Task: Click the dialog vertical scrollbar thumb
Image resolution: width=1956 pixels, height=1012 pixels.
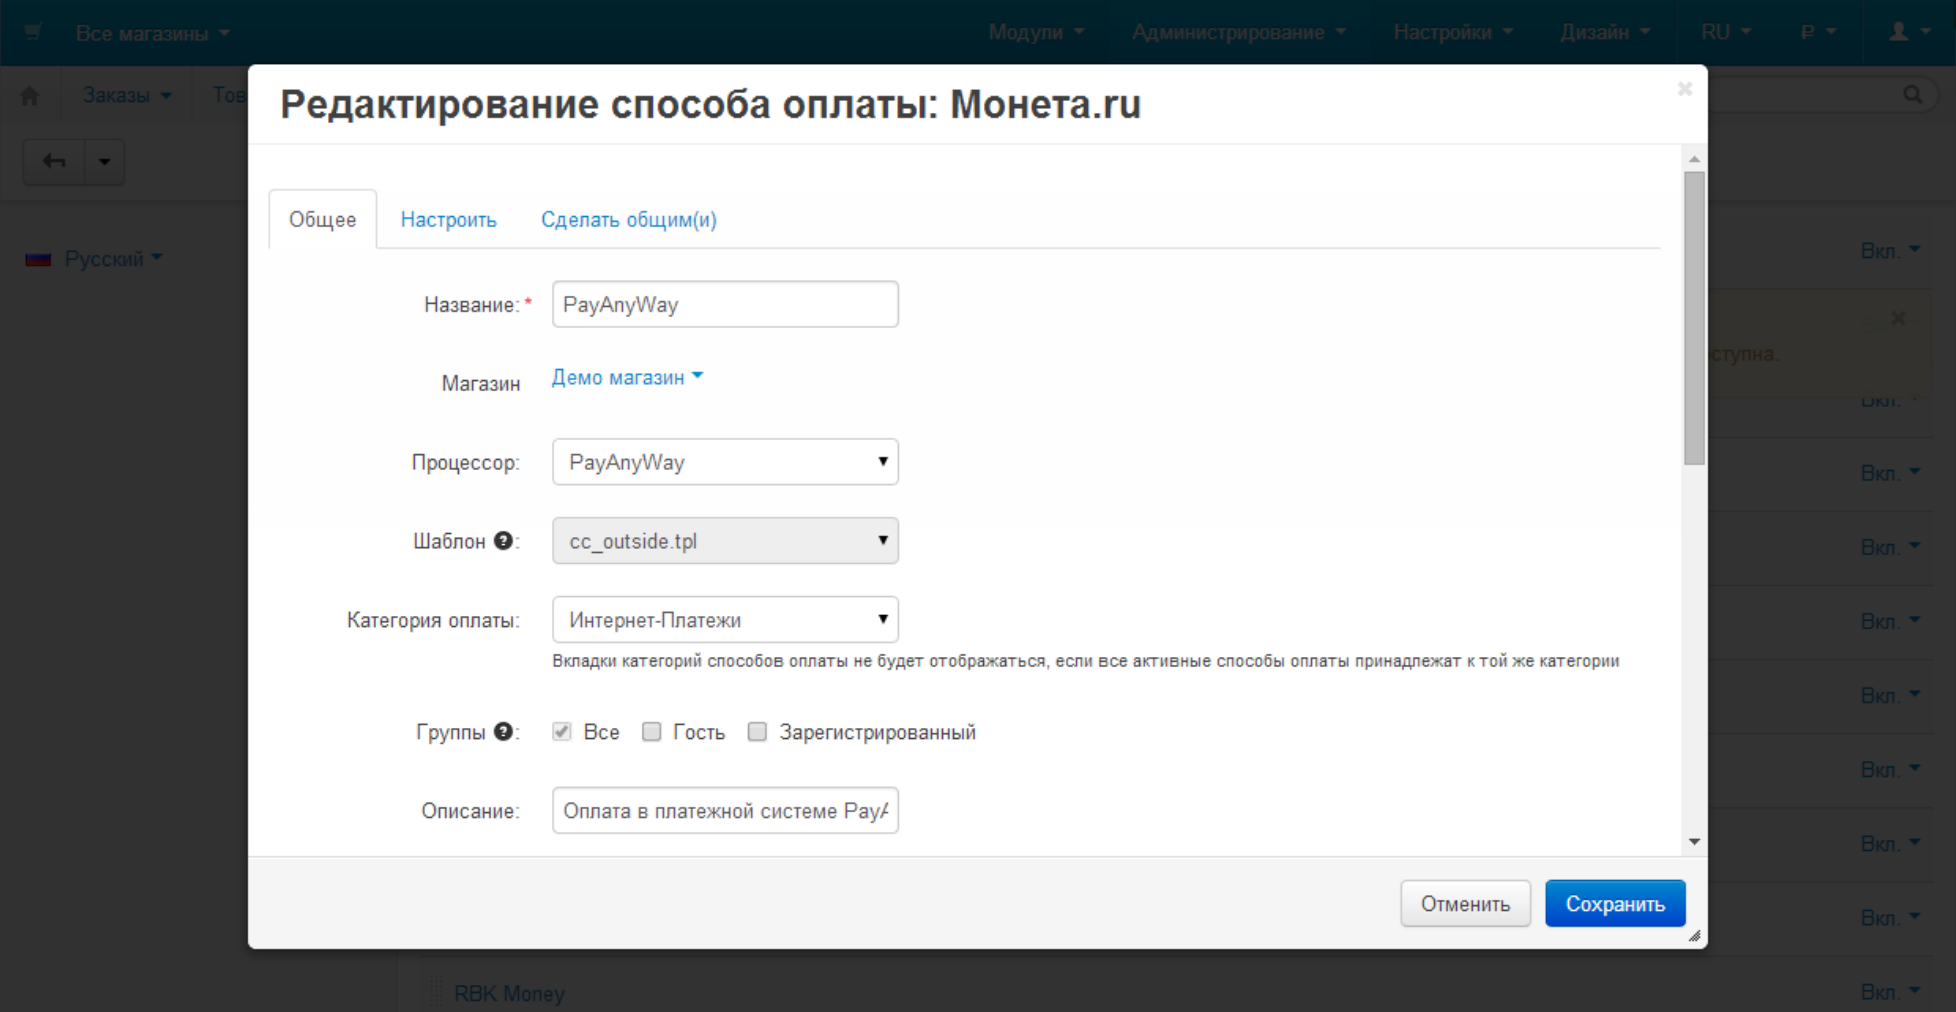Action: [x=1694, y=318]
